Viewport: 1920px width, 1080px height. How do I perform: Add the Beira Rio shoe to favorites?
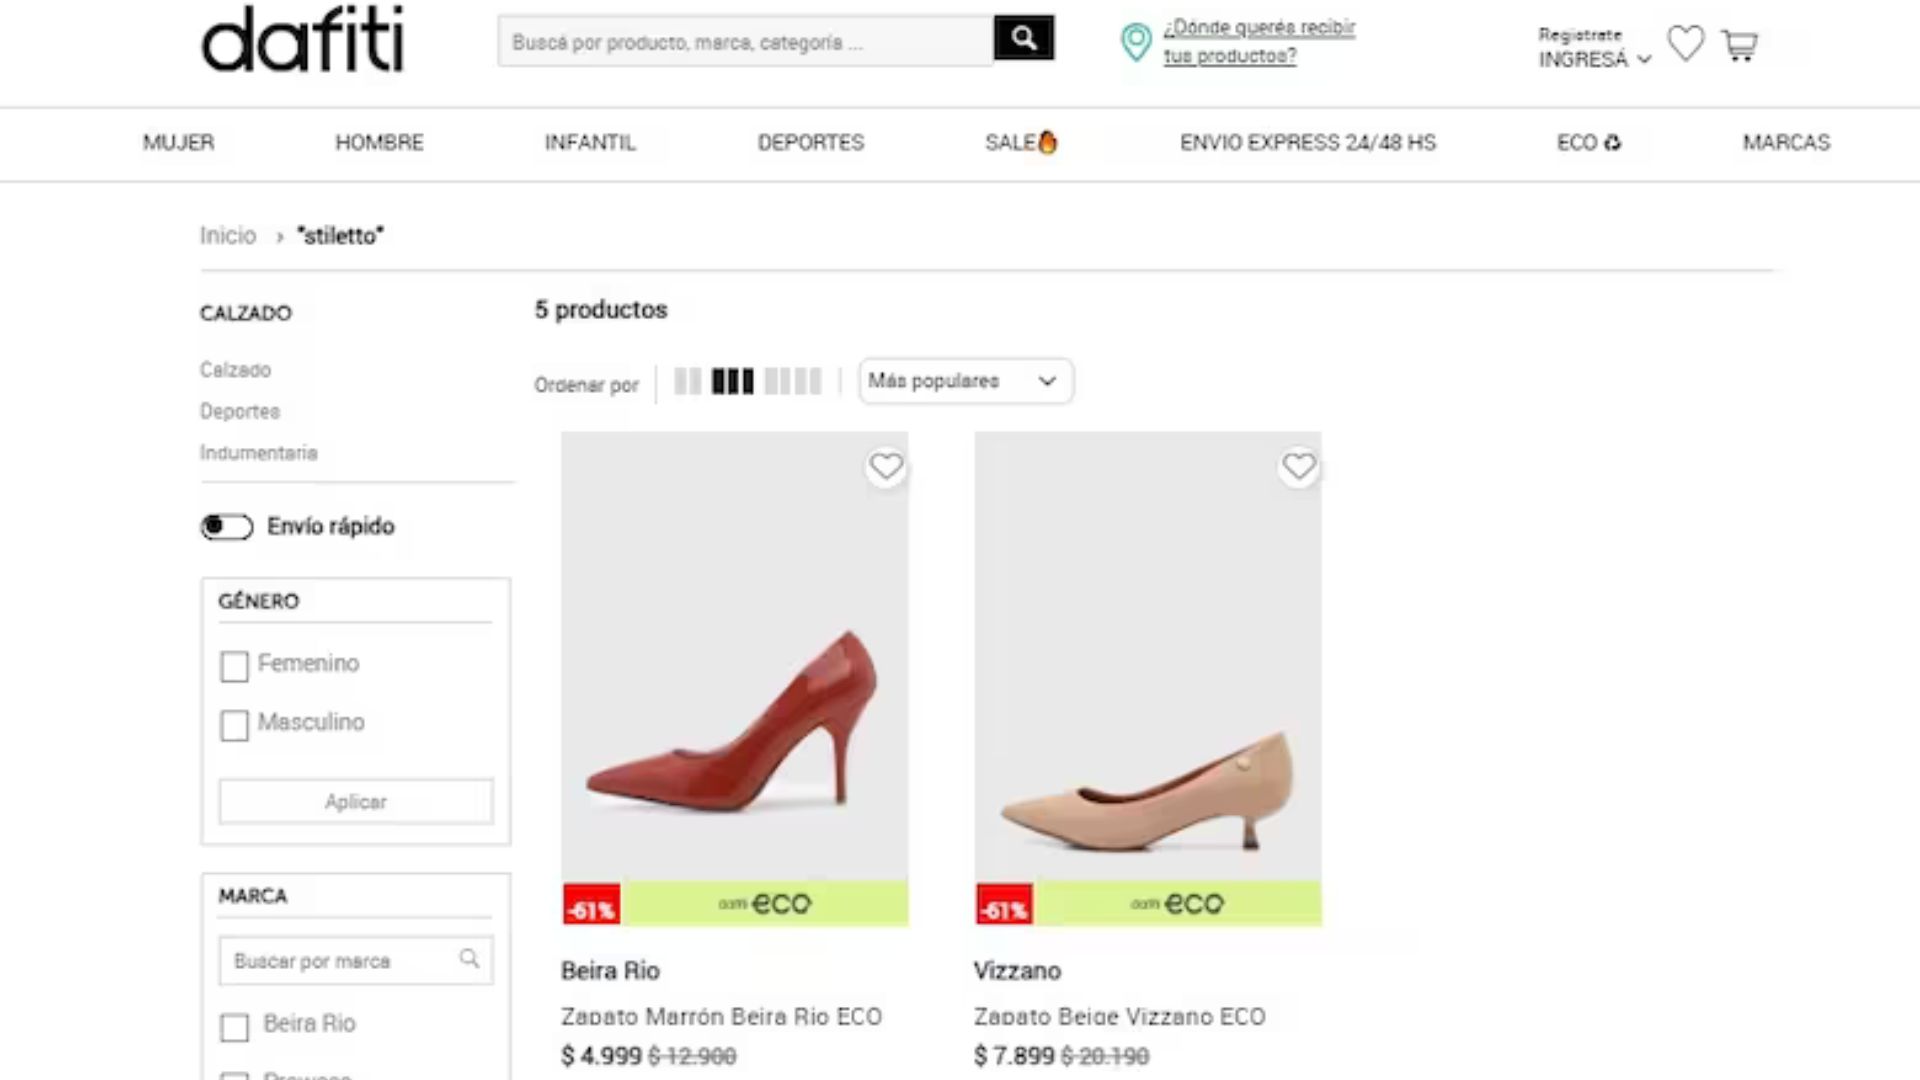coord(886,466)
